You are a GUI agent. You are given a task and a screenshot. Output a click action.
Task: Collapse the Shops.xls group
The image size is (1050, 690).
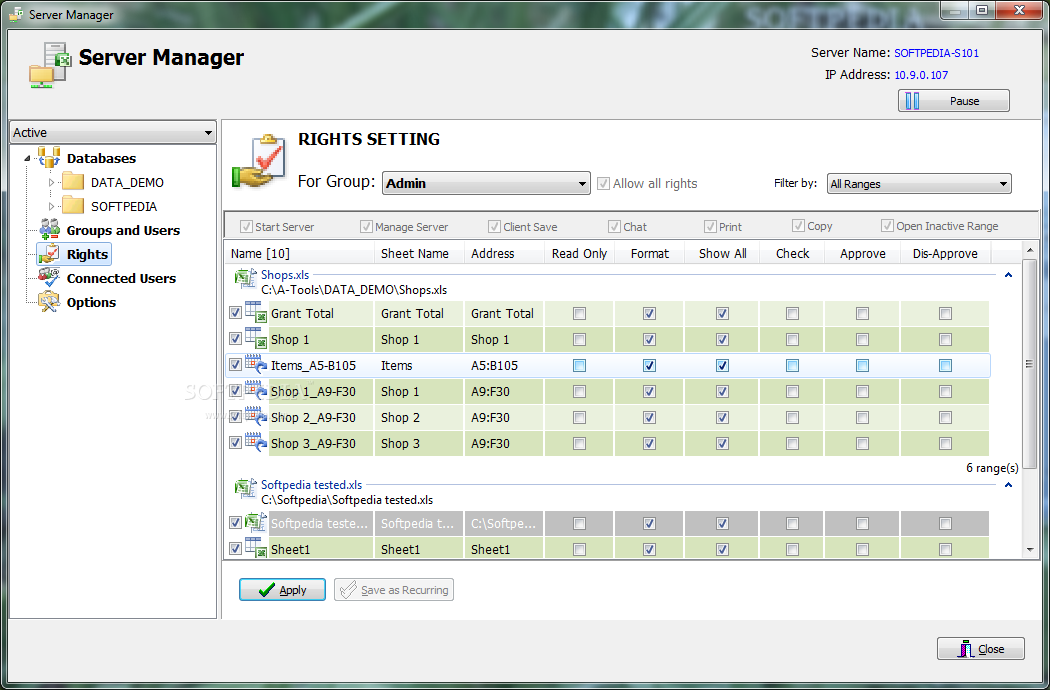(x=1008, y=275)
